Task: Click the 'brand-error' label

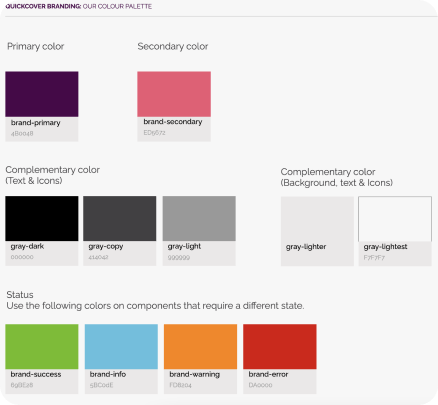Action: click(x=268, y=374)
